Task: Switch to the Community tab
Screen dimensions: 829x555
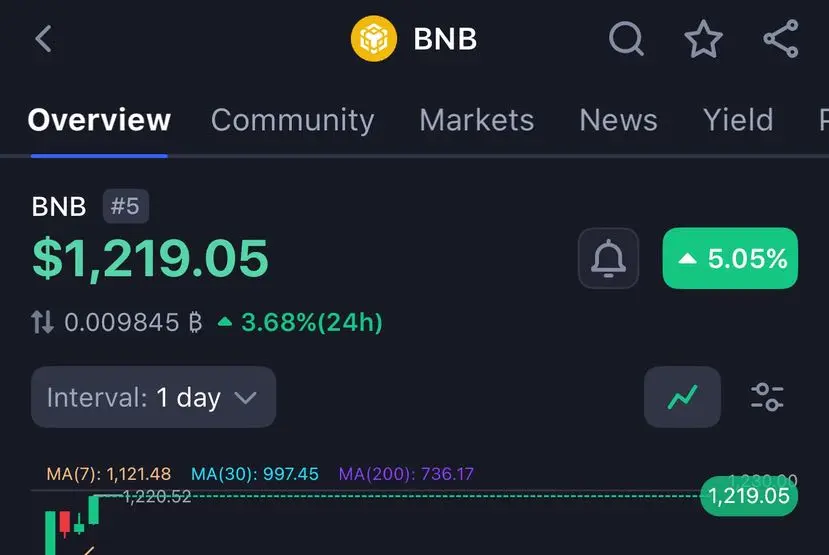Action: [x=292, y=120]
